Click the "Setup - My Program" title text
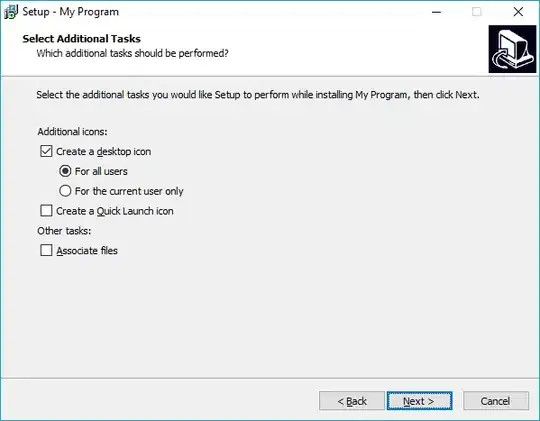540x421 pixels. (x=71, y=12)
